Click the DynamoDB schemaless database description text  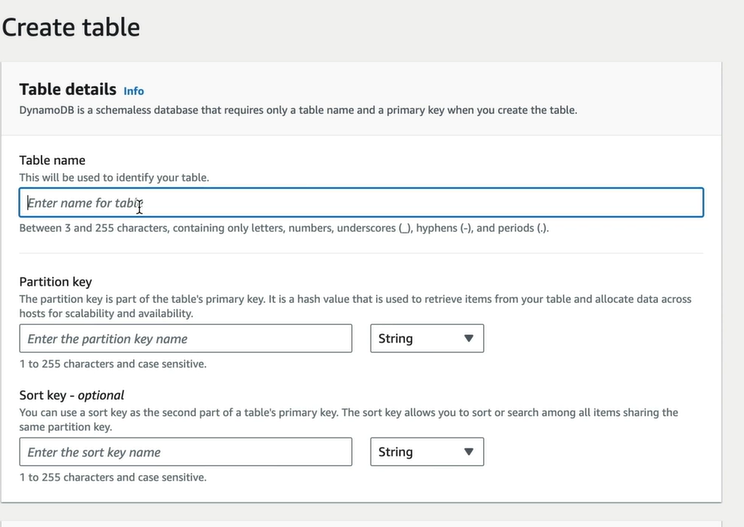pyautogui.click(x=298, y=110)
